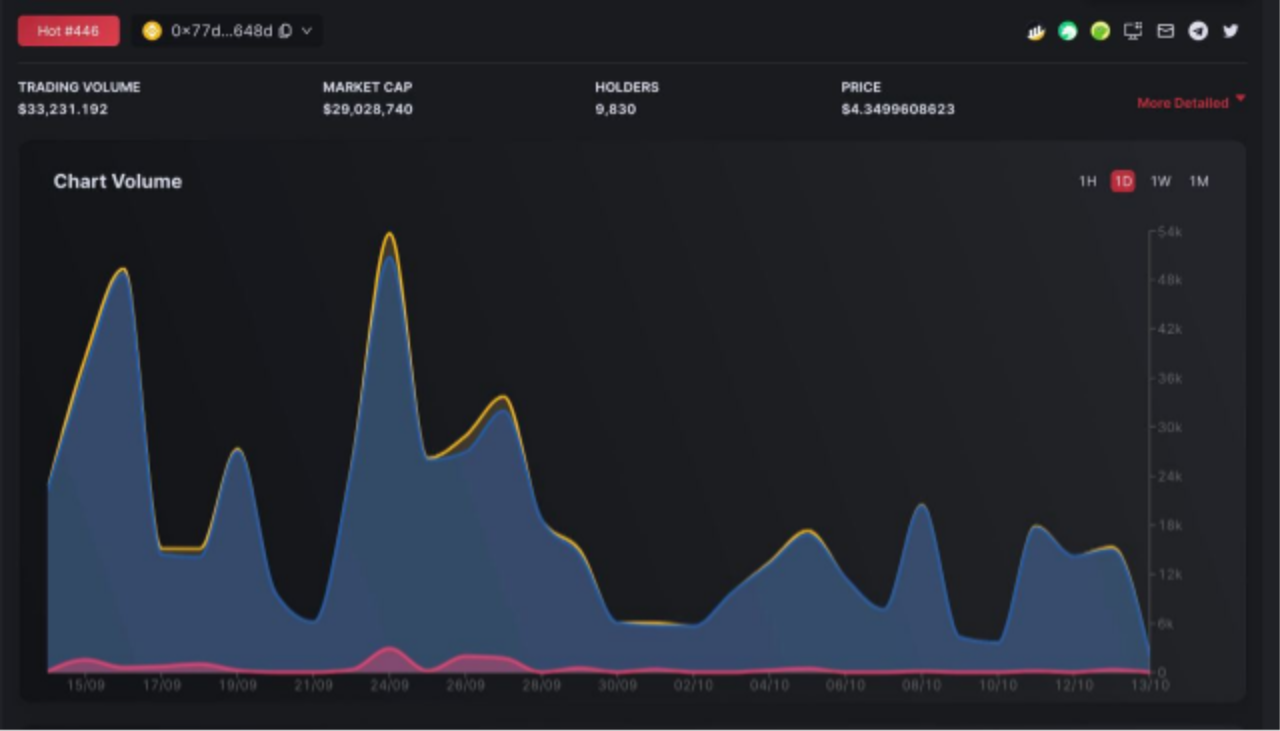Click the green dolphin circle icon
The image size is (1280, 731).
1068,31
